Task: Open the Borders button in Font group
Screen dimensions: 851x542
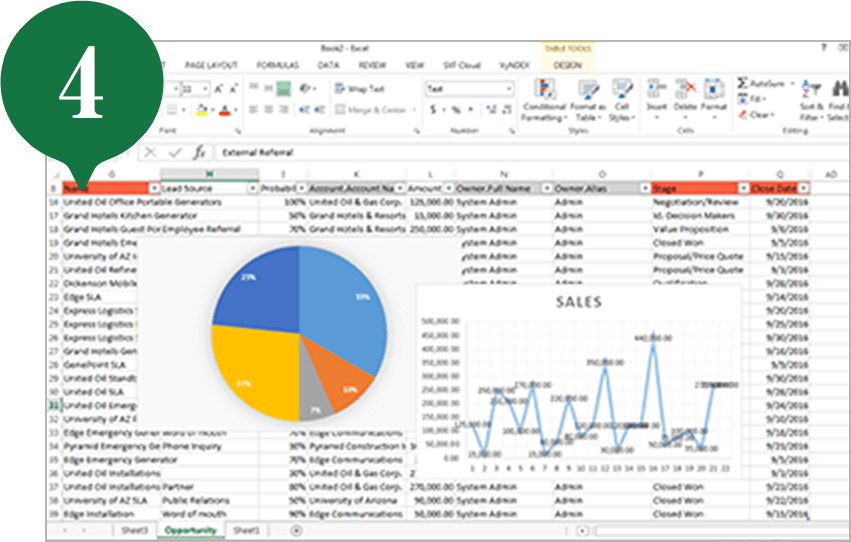Action: tap(172, 110)
